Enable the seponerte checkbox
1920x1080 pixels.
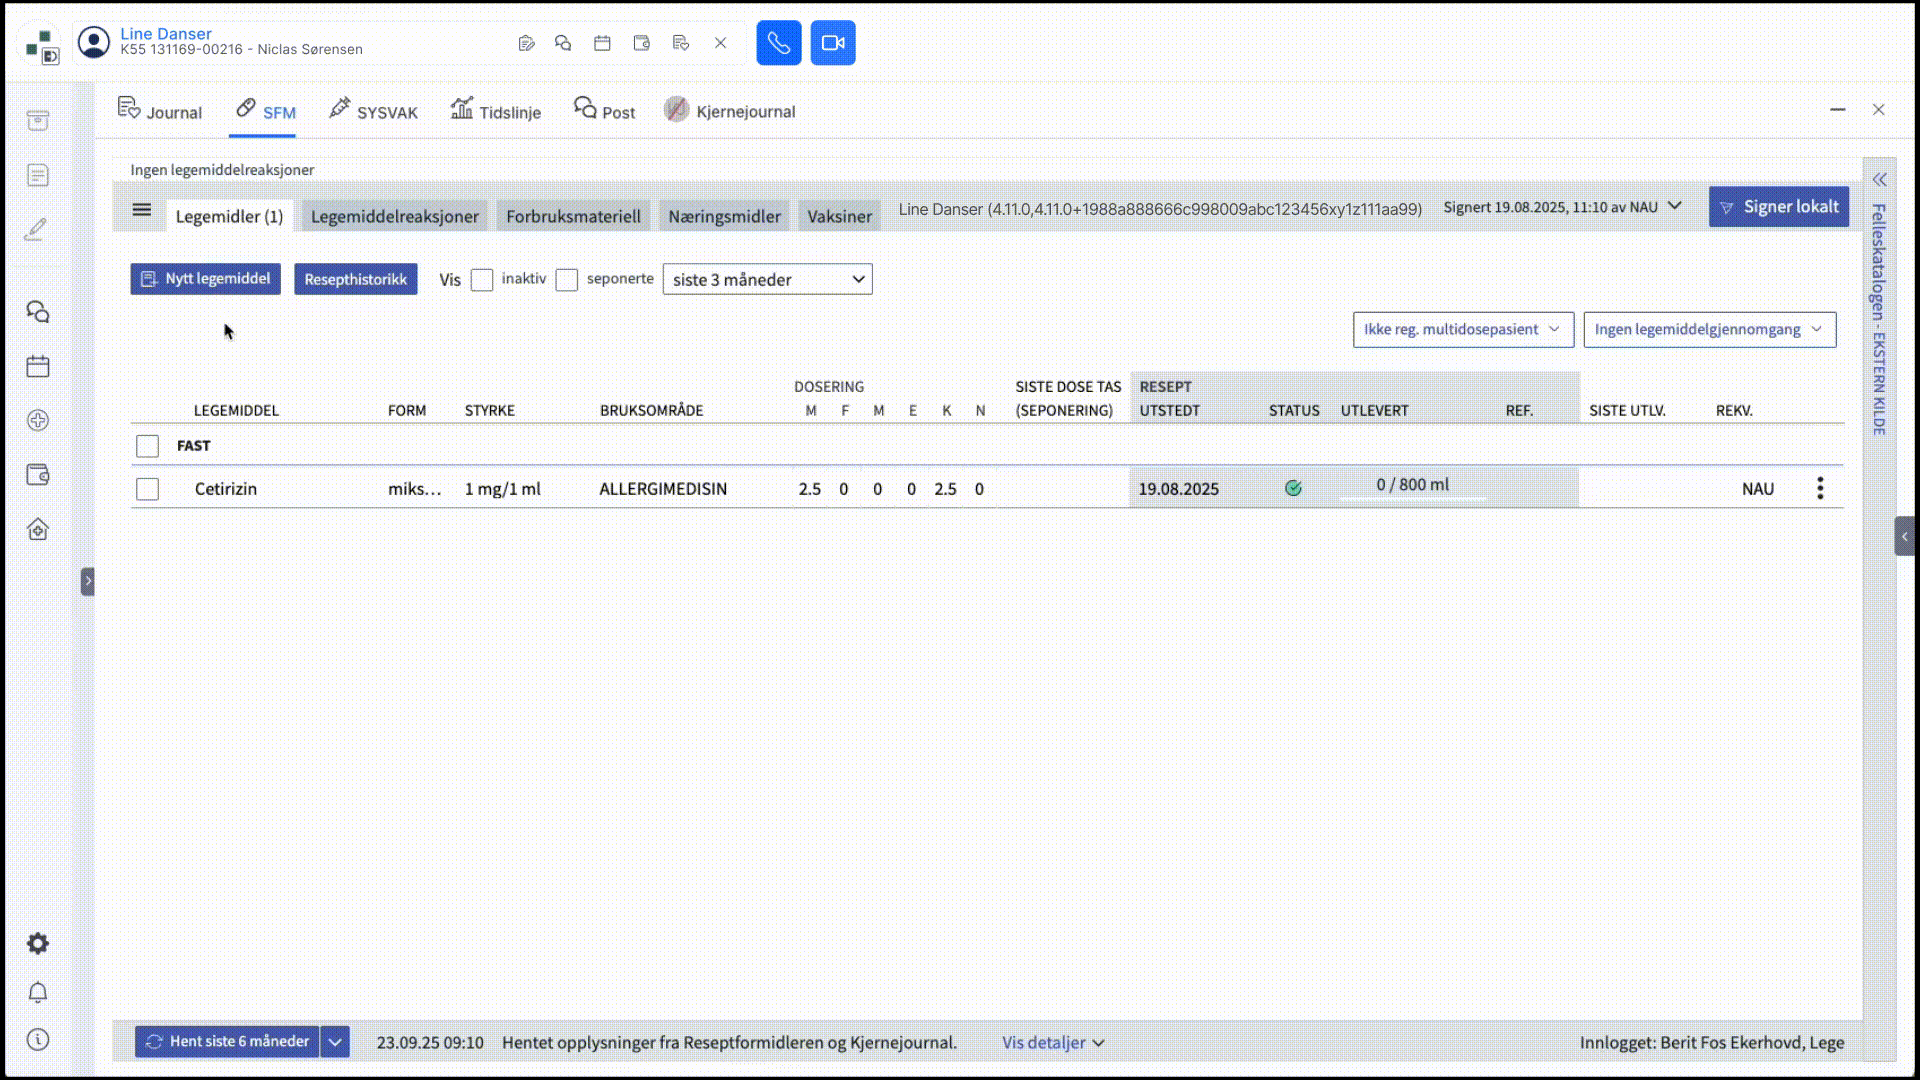point(567,280)
